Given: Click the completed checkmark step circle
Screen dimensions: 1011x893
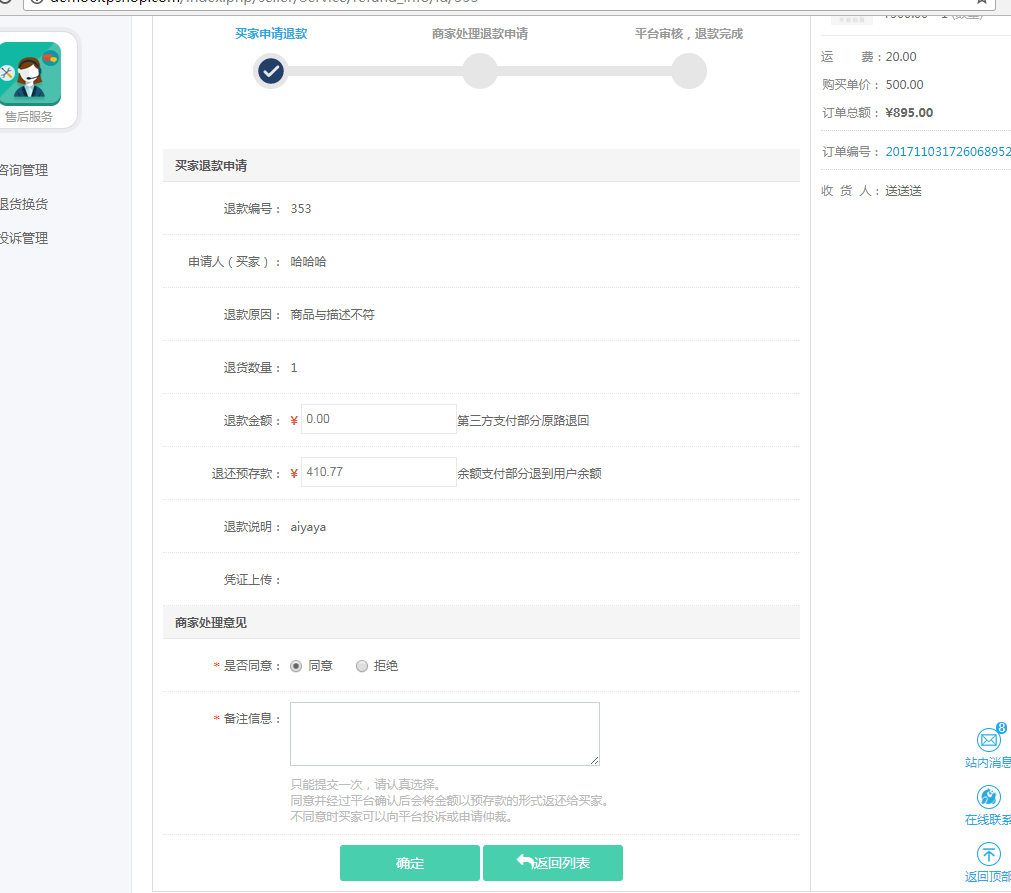Looking at the screenshot, I should click(271, 71).
